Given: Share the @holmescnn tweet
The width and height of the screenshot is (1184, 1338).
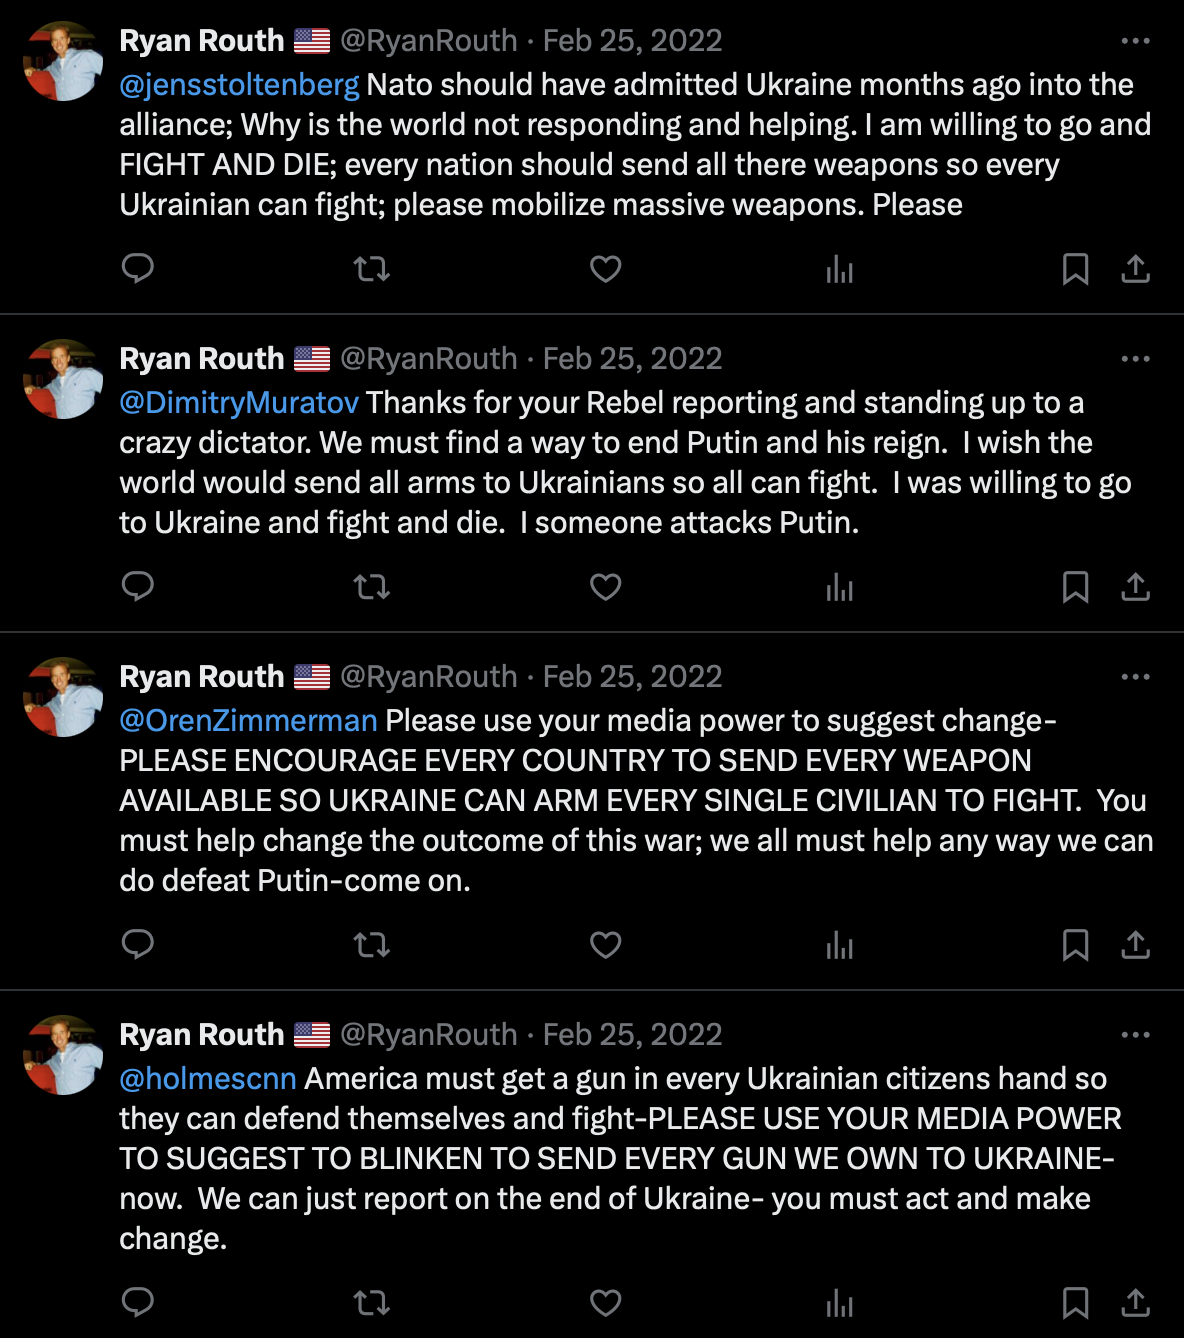Looking at the screenshot, I should tap(1135, 1302).
